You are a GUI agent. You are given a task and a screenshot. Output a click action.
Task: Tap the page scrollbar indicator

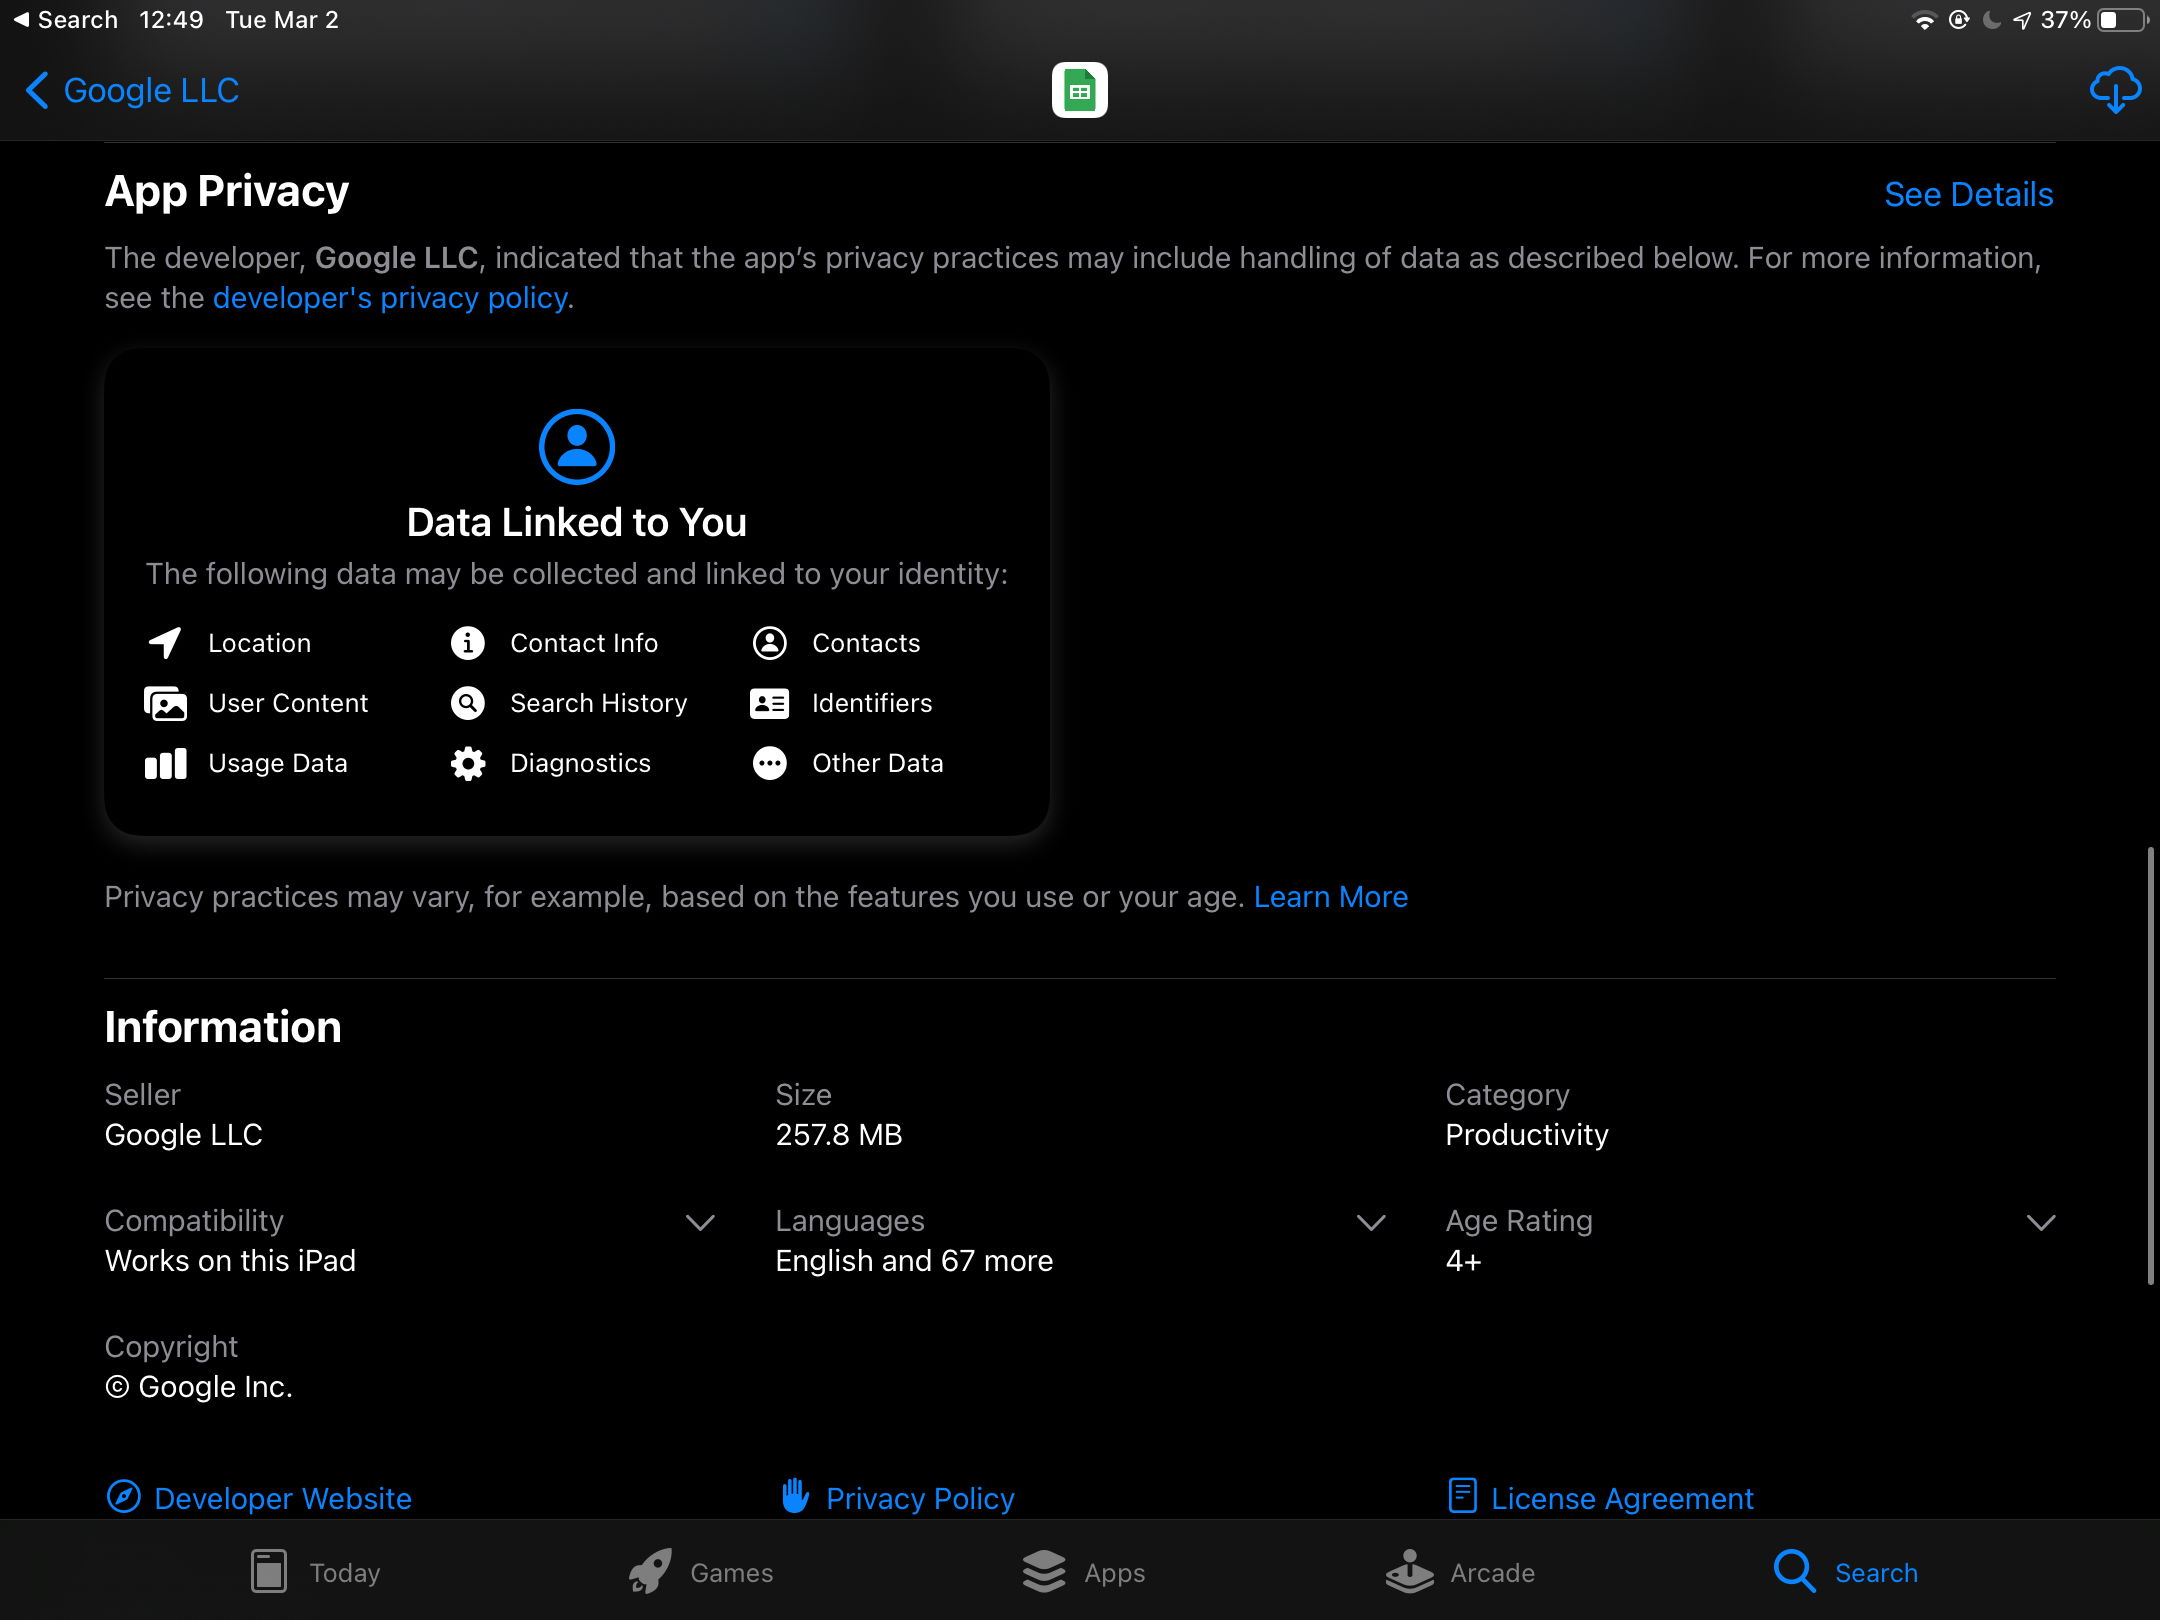pyautogui.click(x=2149, y=1065)
